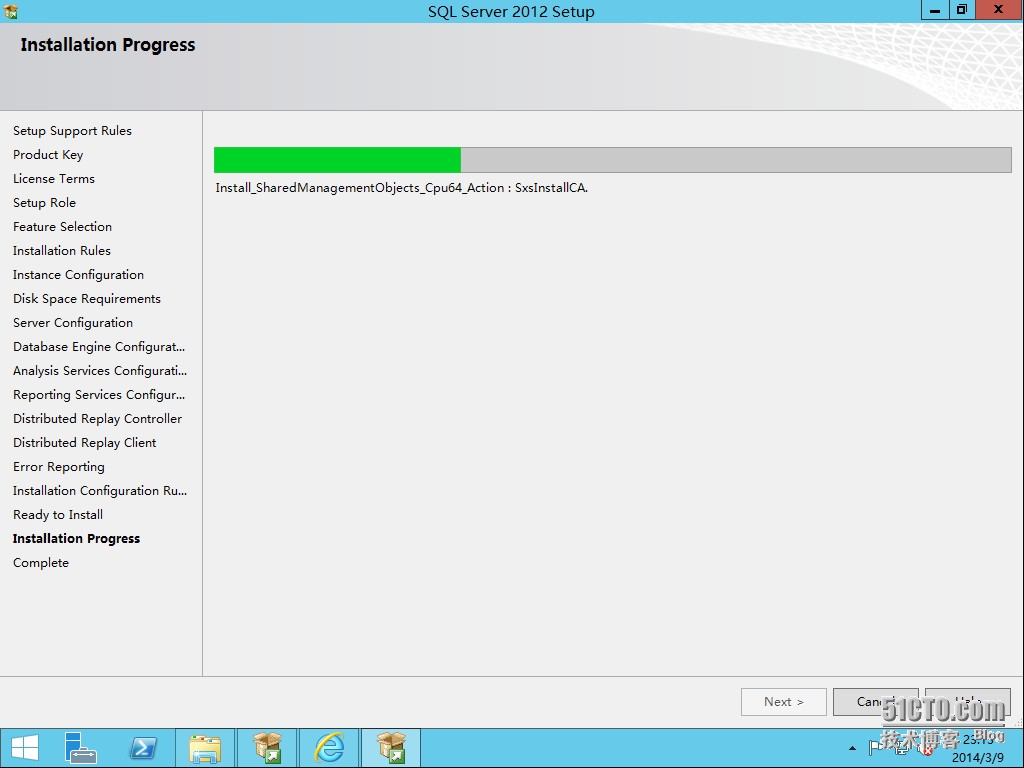Select the Analysis Services Configuration step
This screenshot has width=1024, height=768.
[100, 371]
